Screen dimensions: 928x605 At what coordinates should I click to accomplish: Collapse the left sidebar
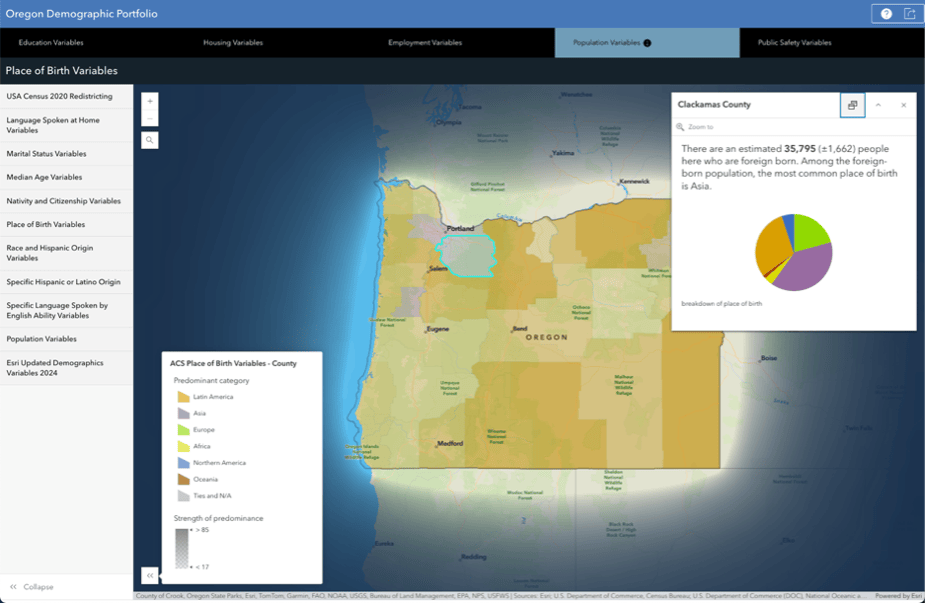tap(33, 588)
